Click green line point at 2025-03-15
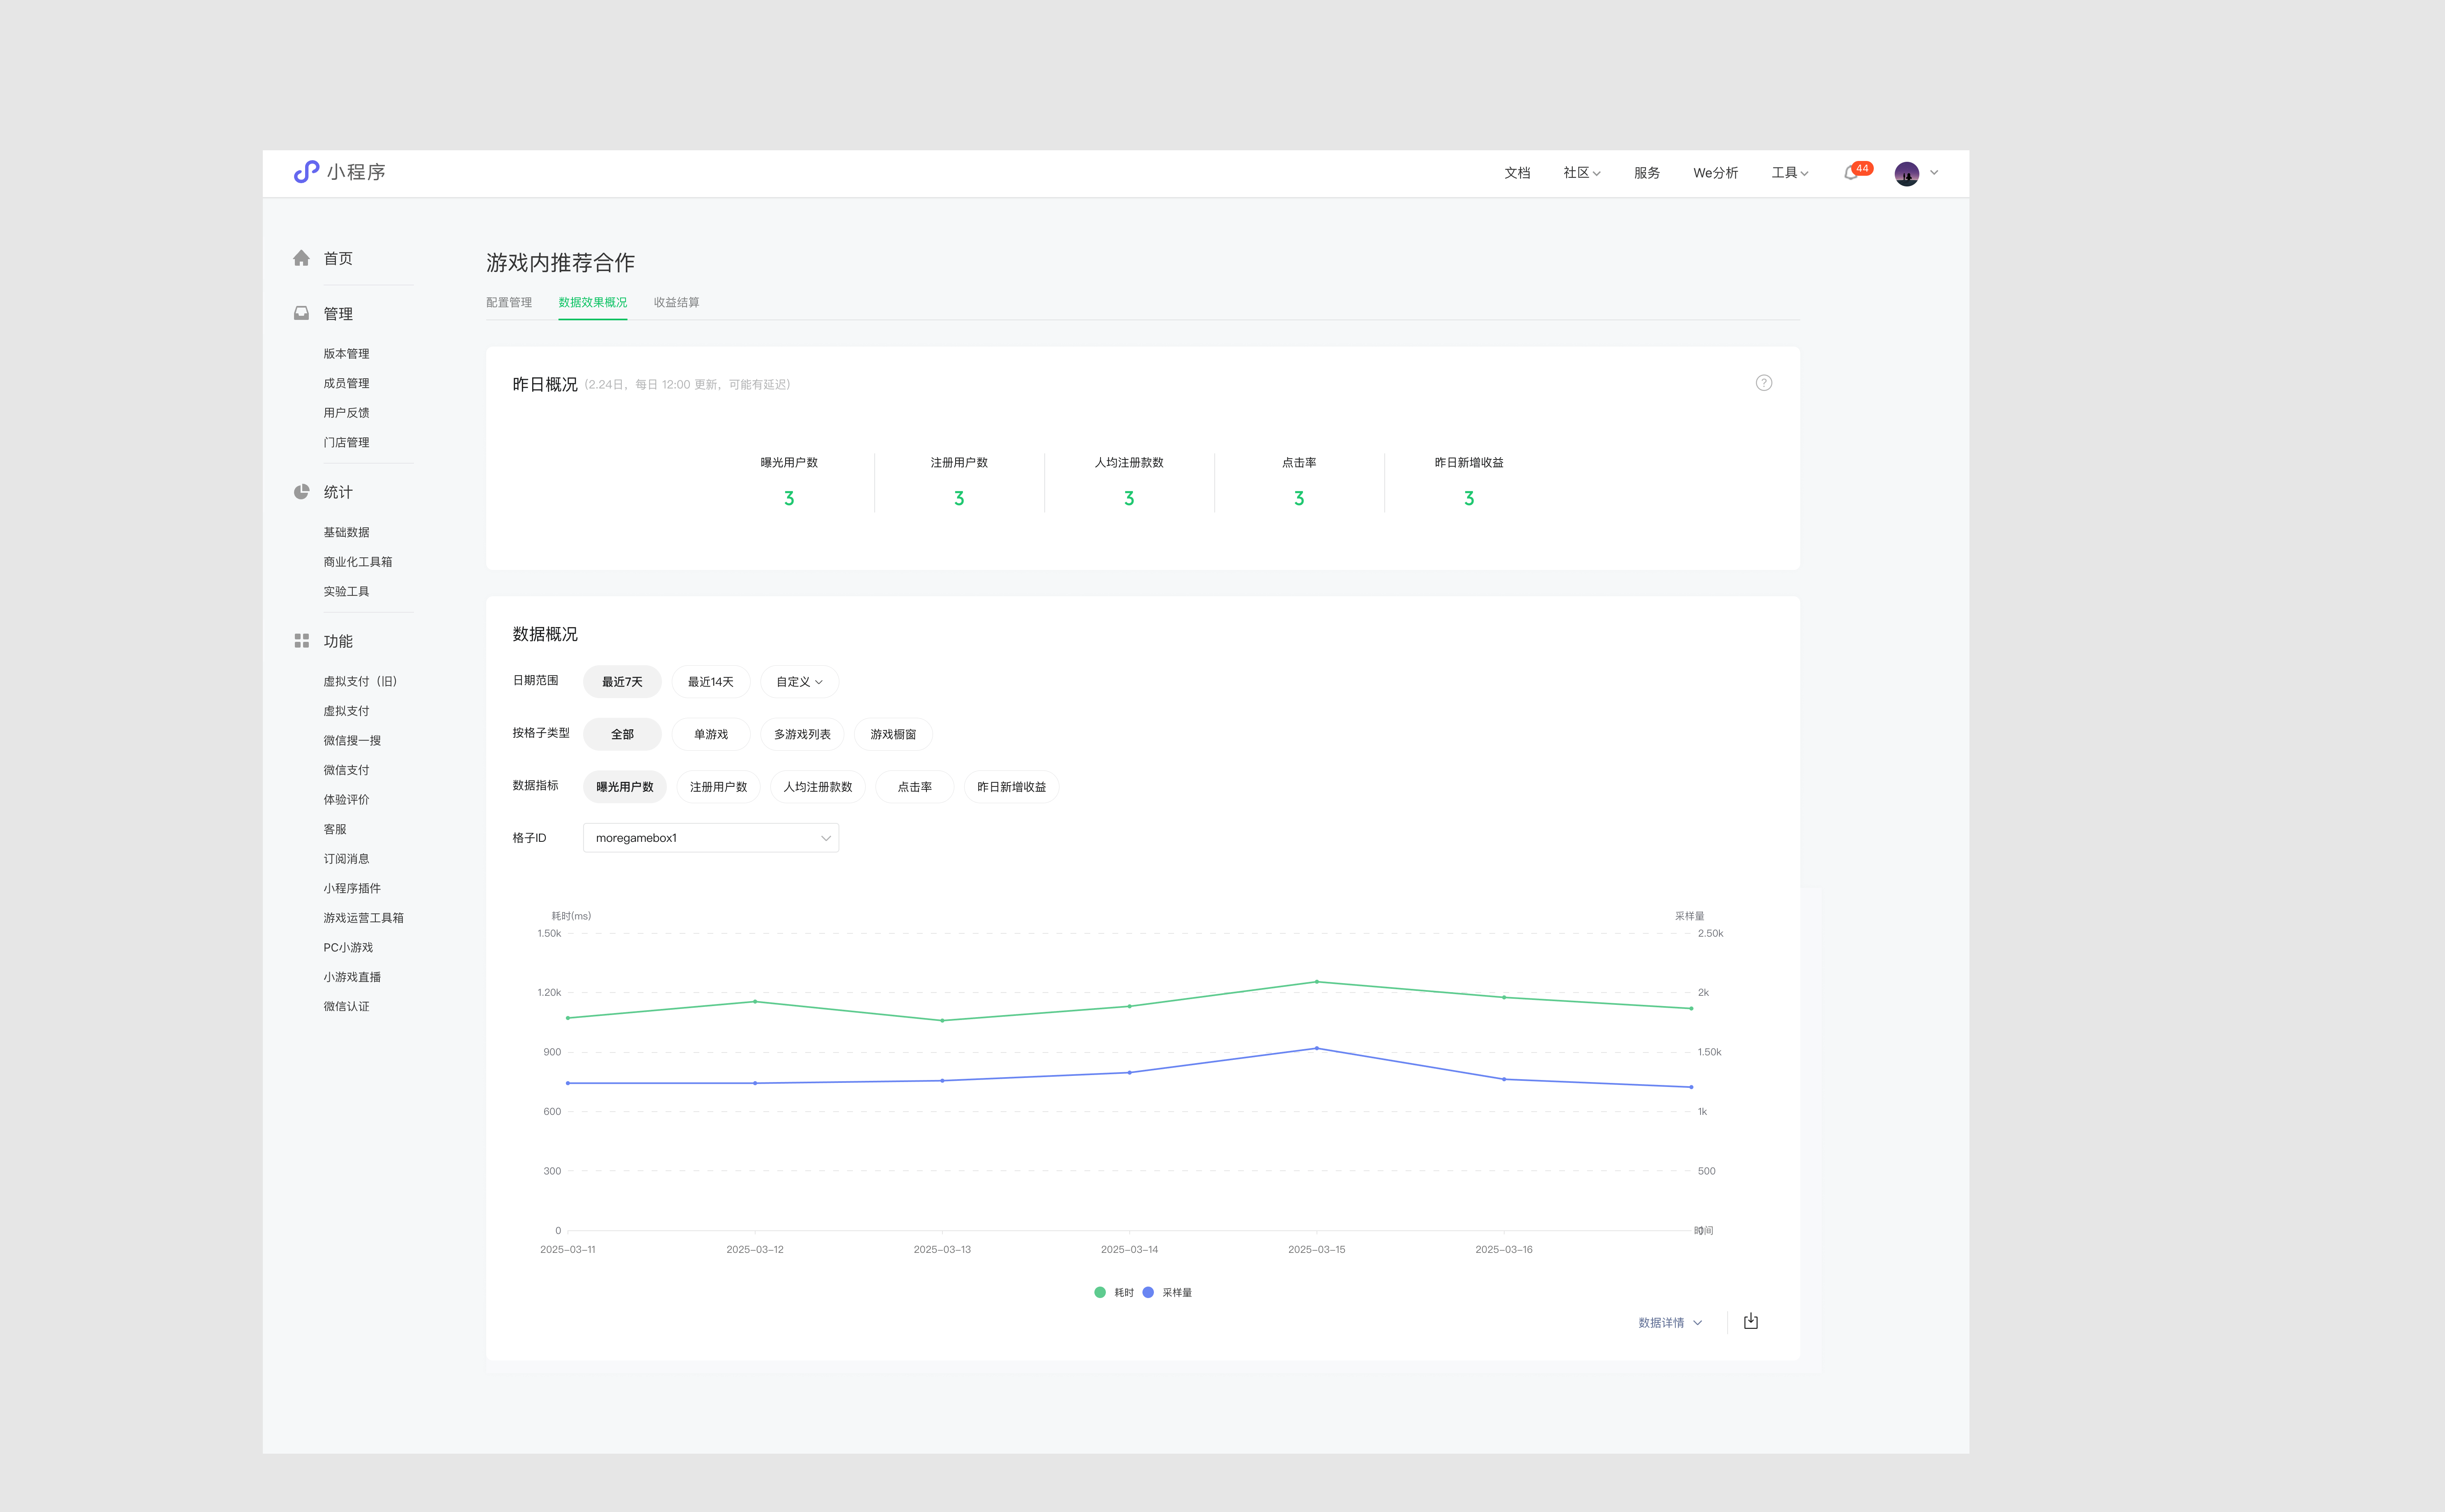 1316,982
